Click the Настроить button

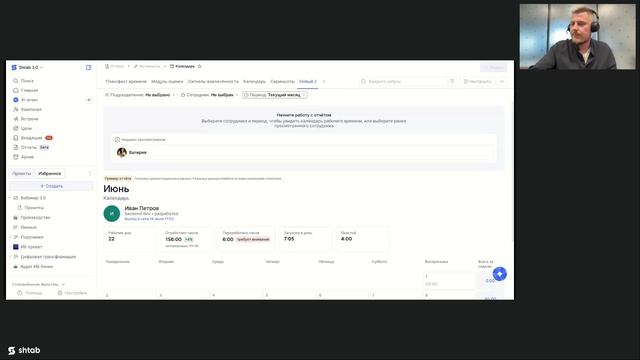click(x=477, y=82)
